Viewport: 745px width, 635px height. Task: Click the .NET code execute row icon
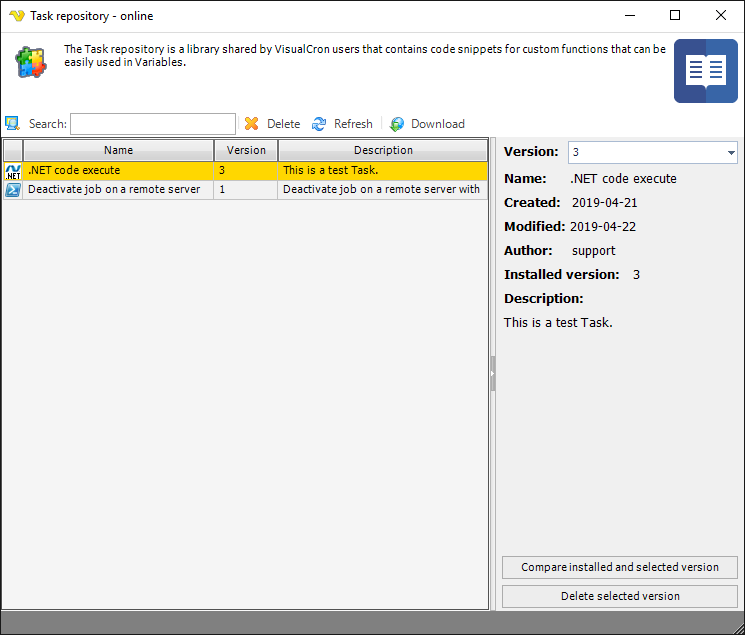click(13, 171)
